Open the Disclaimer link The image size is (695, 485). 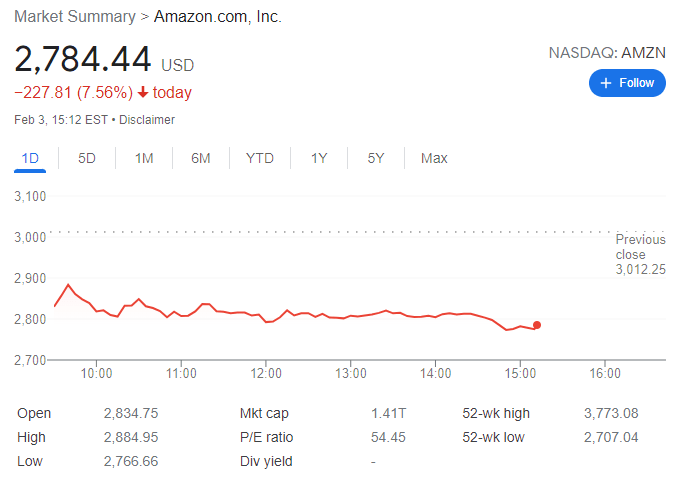click(x=150, y=120)
